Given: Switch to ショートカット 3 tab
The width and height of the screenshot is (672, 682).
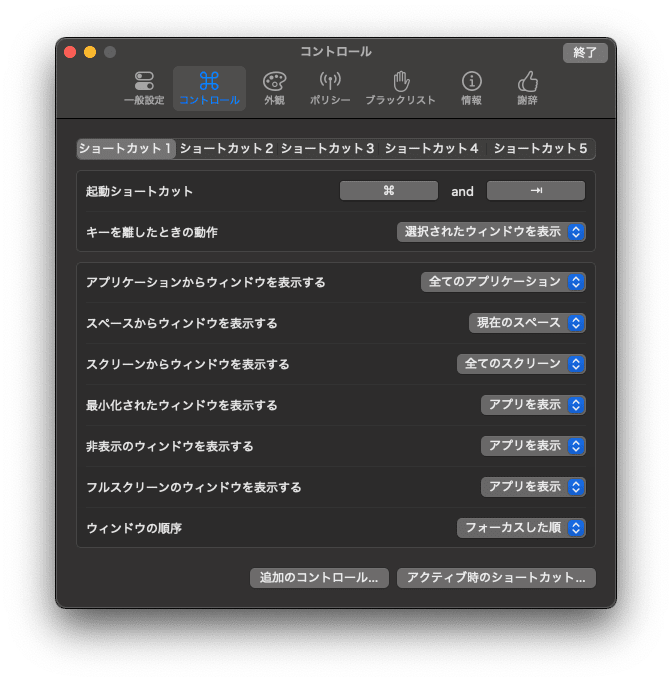Looking at the screenshot, I should tap(328, 149).
